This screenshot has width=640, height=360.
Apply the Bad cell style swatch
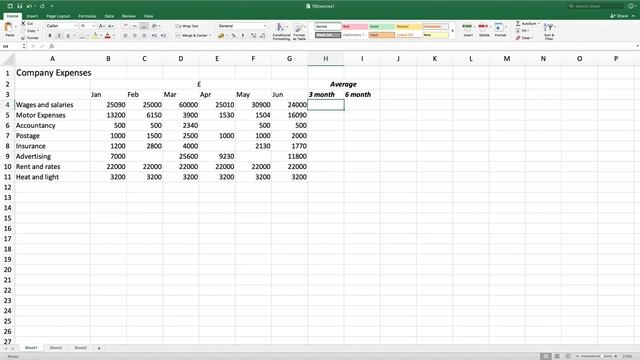[355, 27]
